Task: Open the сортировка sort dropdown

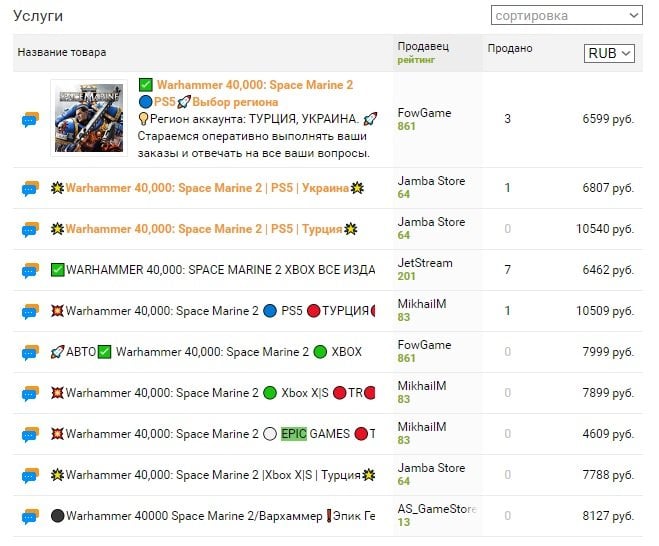Action: [567, 16]
